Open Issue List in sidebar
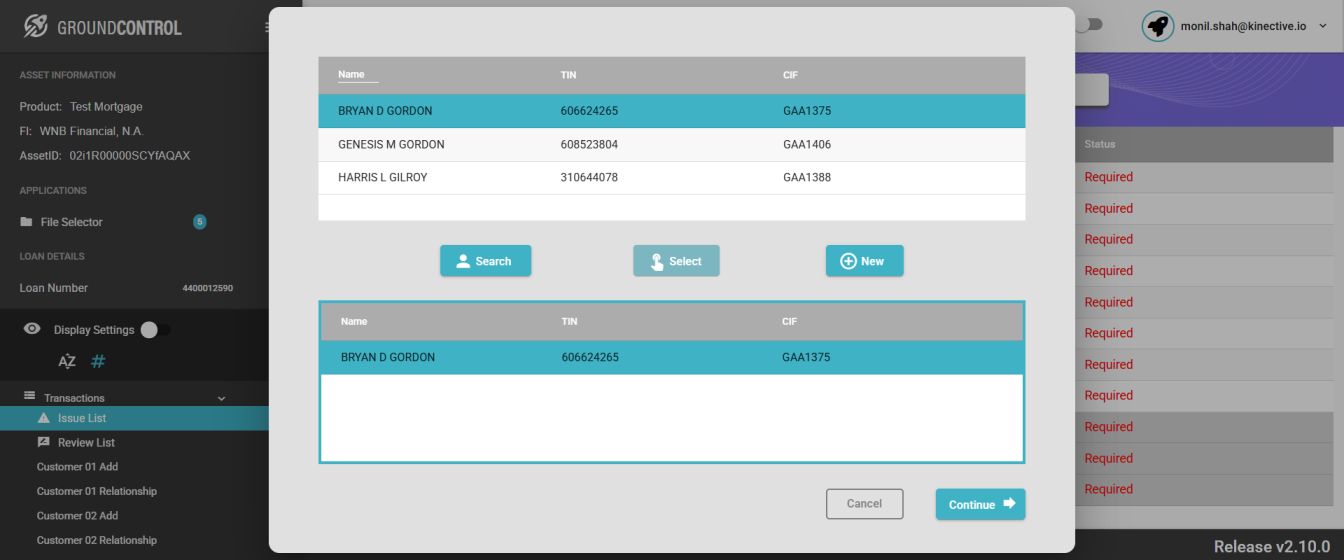This screenshot has width=1344, height=560. tap(134, 418)
